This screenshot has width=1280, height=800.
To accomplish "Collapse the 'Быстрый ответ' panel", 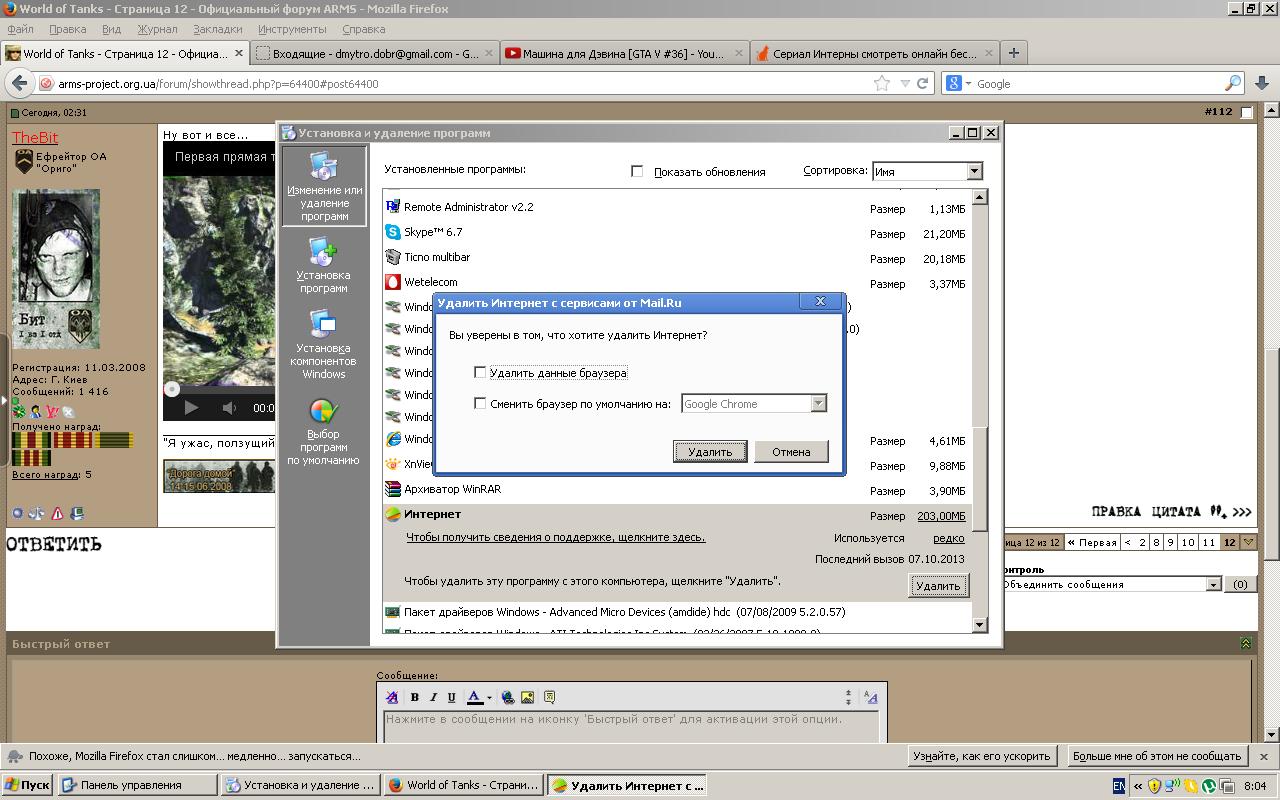I will click(1245, 643).
